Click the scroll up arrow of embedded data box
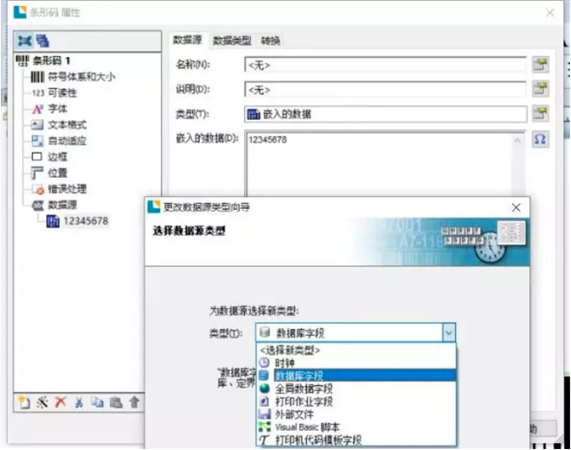The width and height of the screenshot is (571, 450). [x=517, y=140]
